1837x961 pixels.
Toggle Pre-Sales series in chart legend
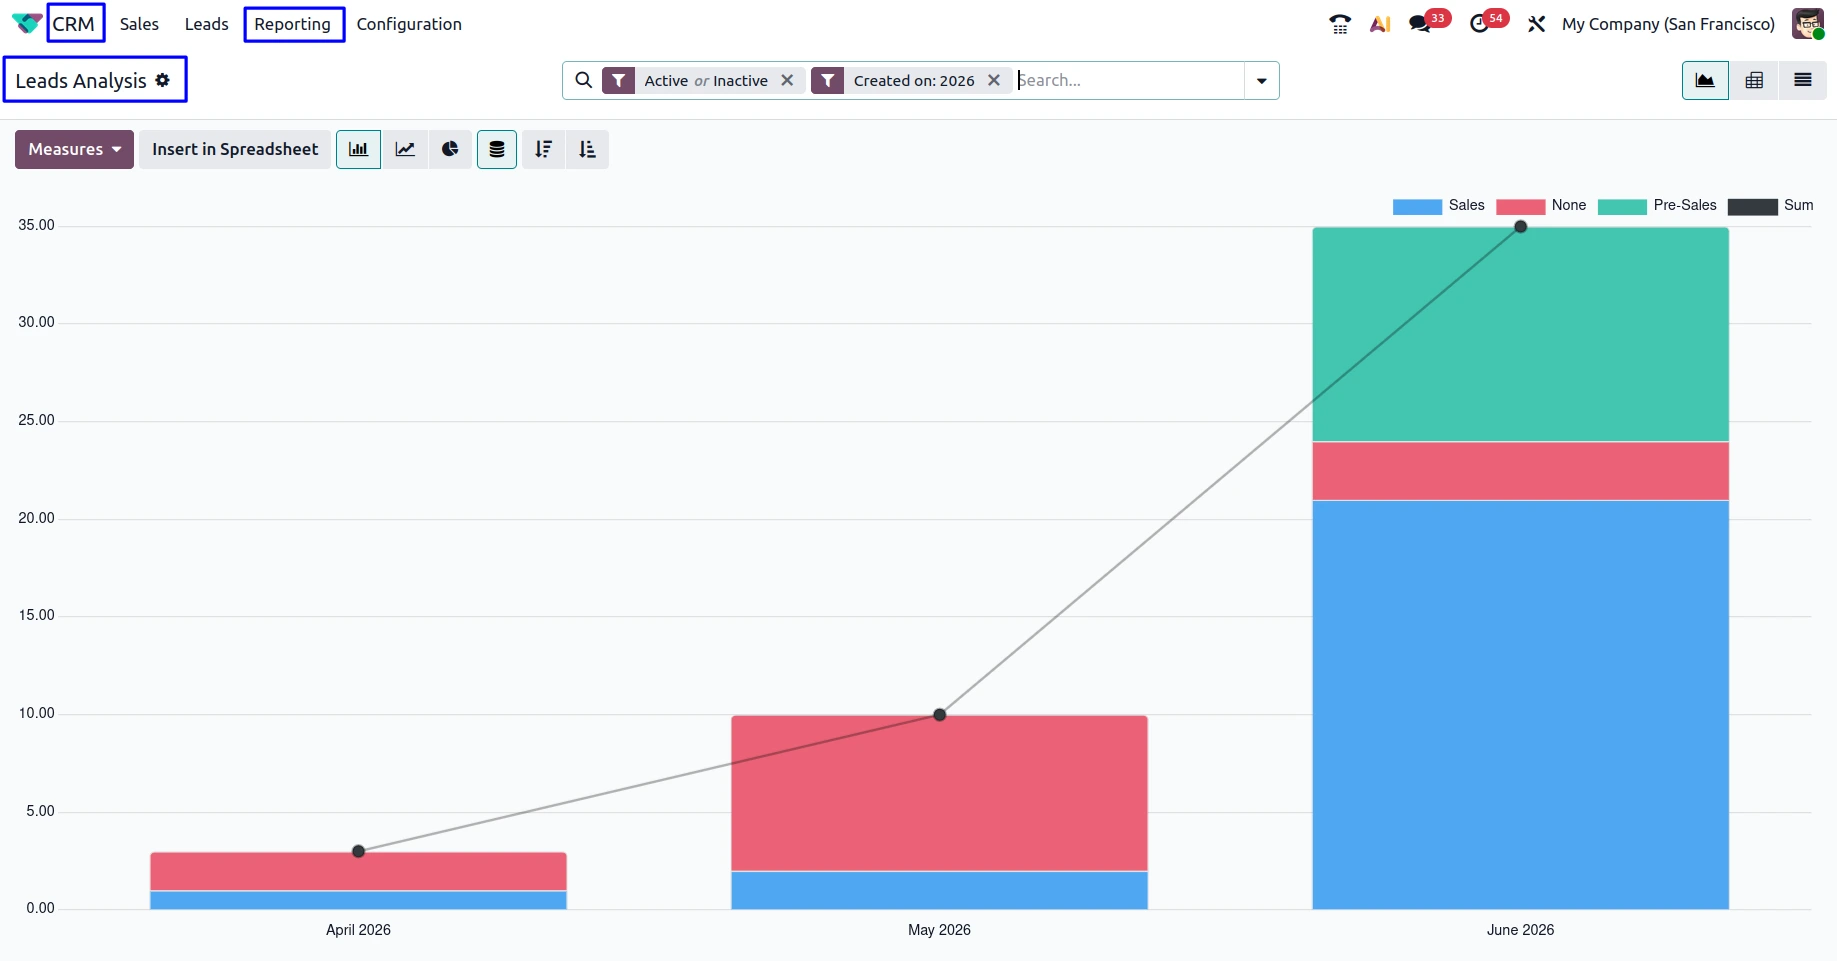point(1657,206)
